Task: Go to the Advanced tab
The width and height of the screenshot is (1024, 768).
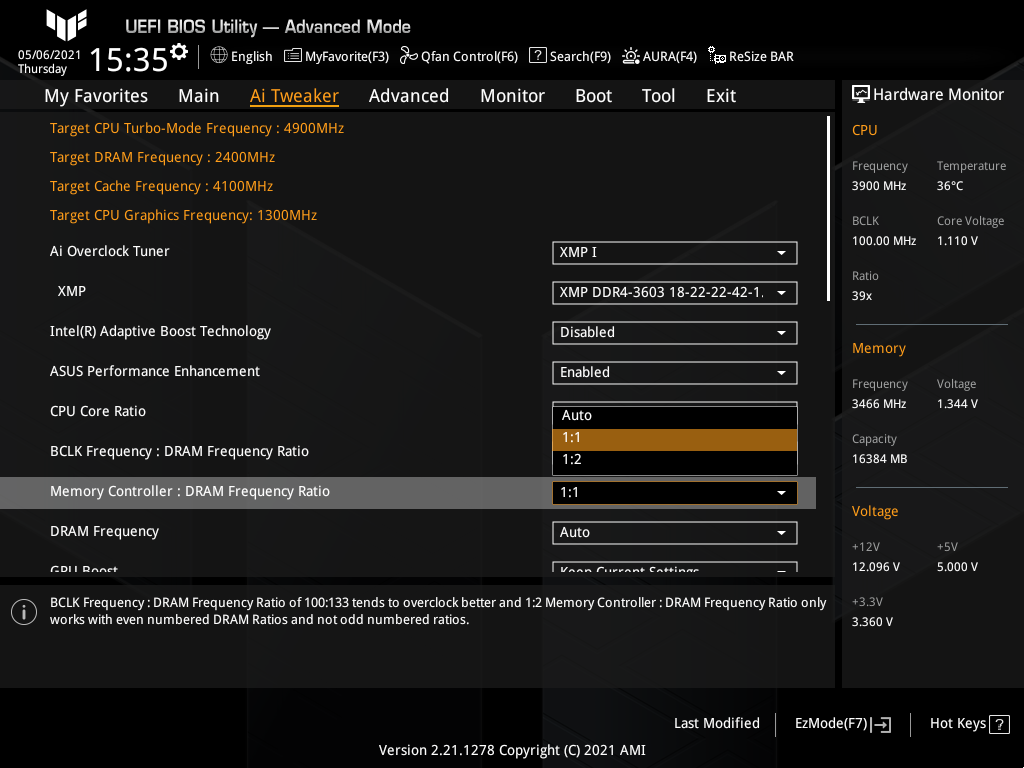Action: pyautogui.click(x=409, y=96)
